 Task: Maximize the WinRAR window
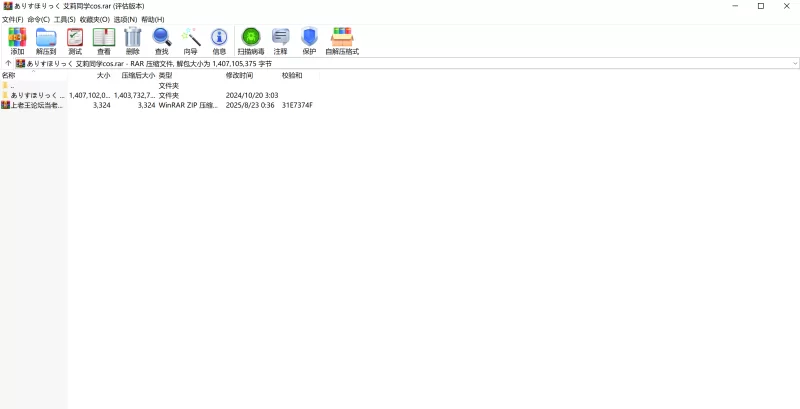click(761, 6)
